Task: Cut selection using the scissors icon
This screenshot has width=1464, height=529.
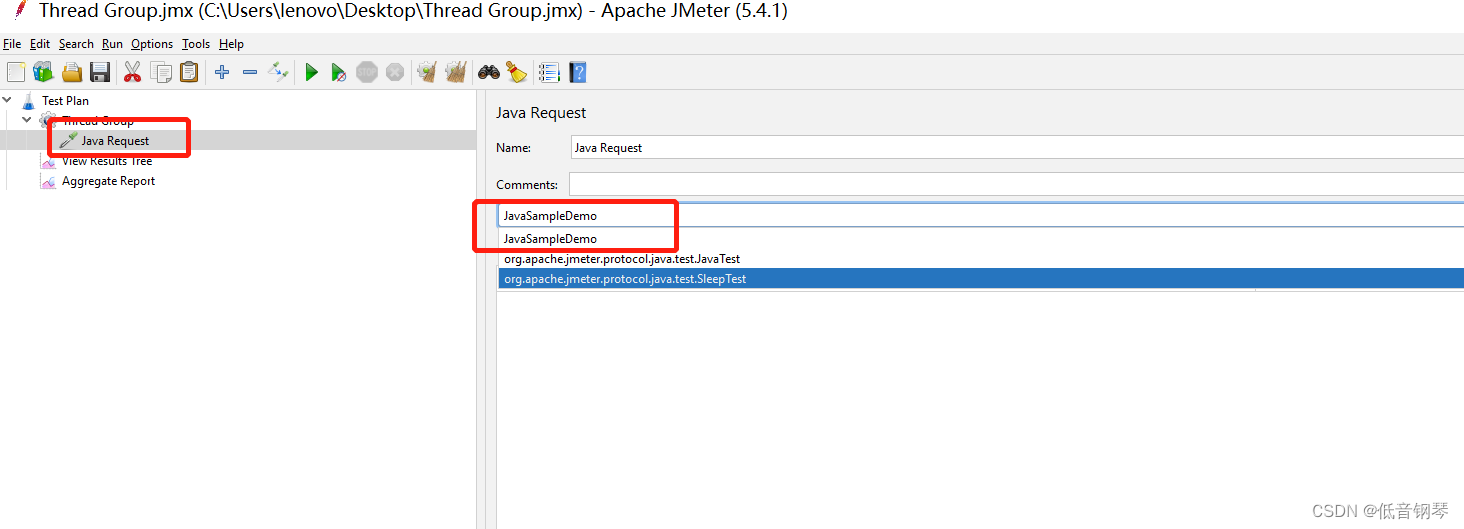Action: pos(132,72)
